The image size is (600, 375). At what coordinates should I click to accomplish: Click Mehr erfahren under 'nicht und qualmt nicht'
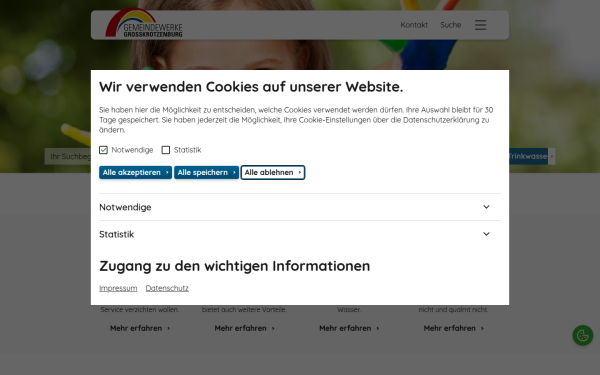tap(453, 328)
